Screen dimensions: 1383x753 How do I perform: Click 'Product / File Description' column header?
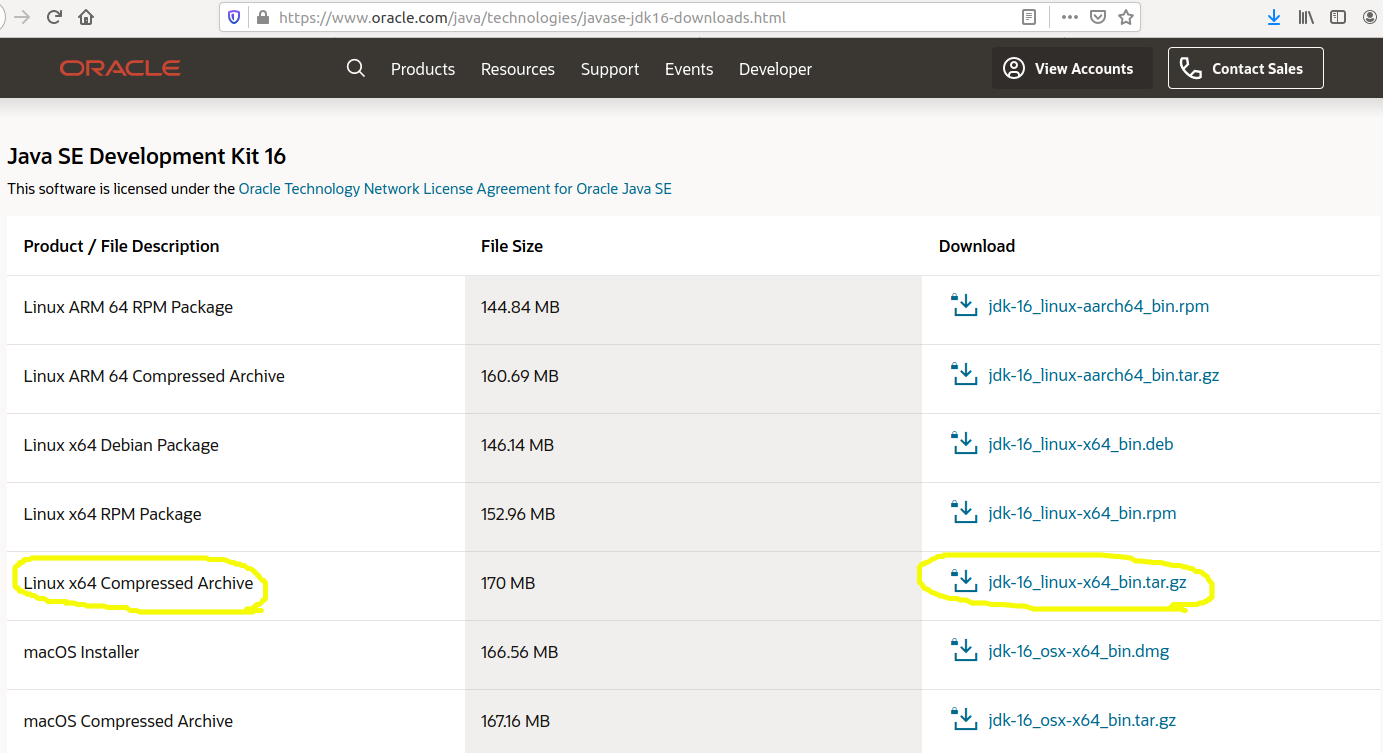click(x=121, y=246)
